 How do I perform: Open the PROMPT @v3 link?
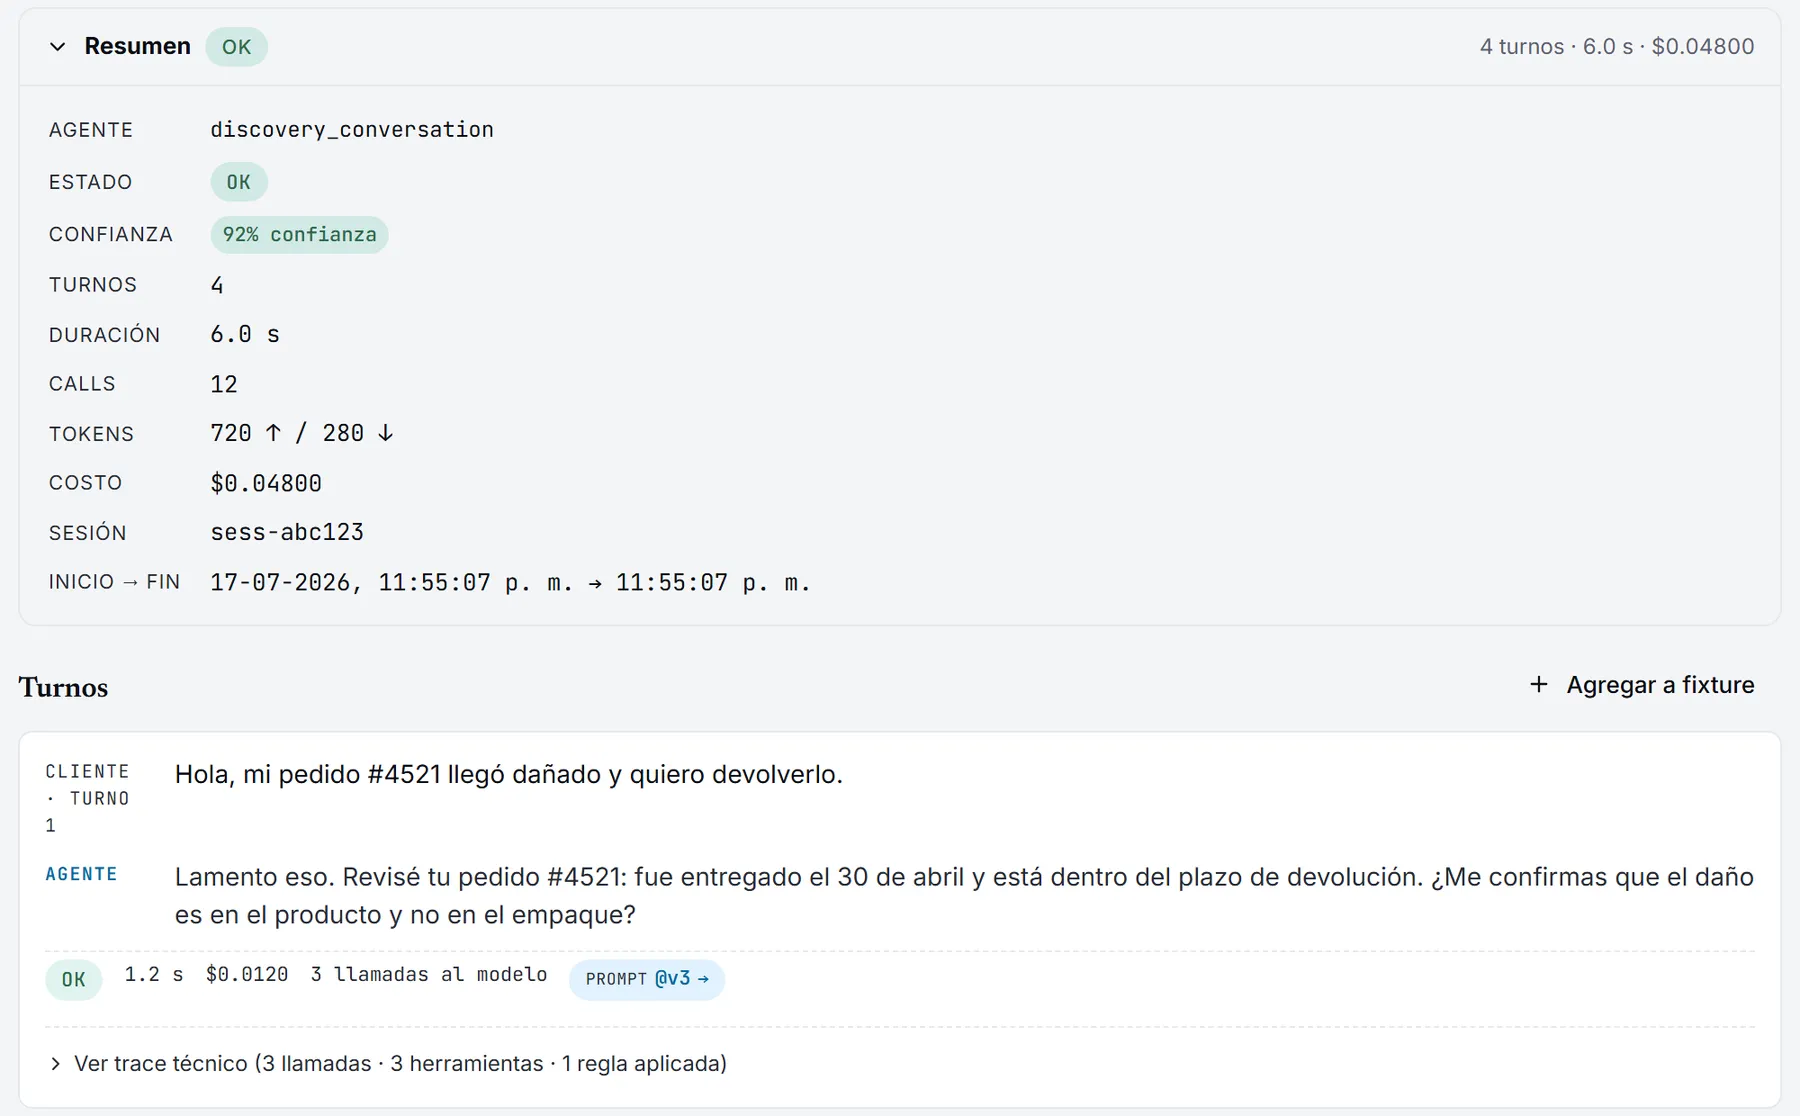click(647, 979)
